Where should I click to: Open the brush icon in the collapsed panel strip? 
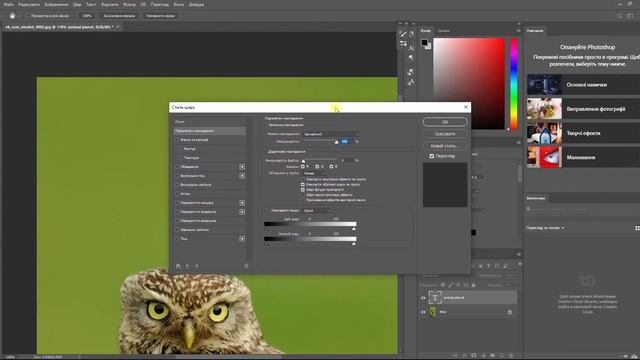[403, 34]
